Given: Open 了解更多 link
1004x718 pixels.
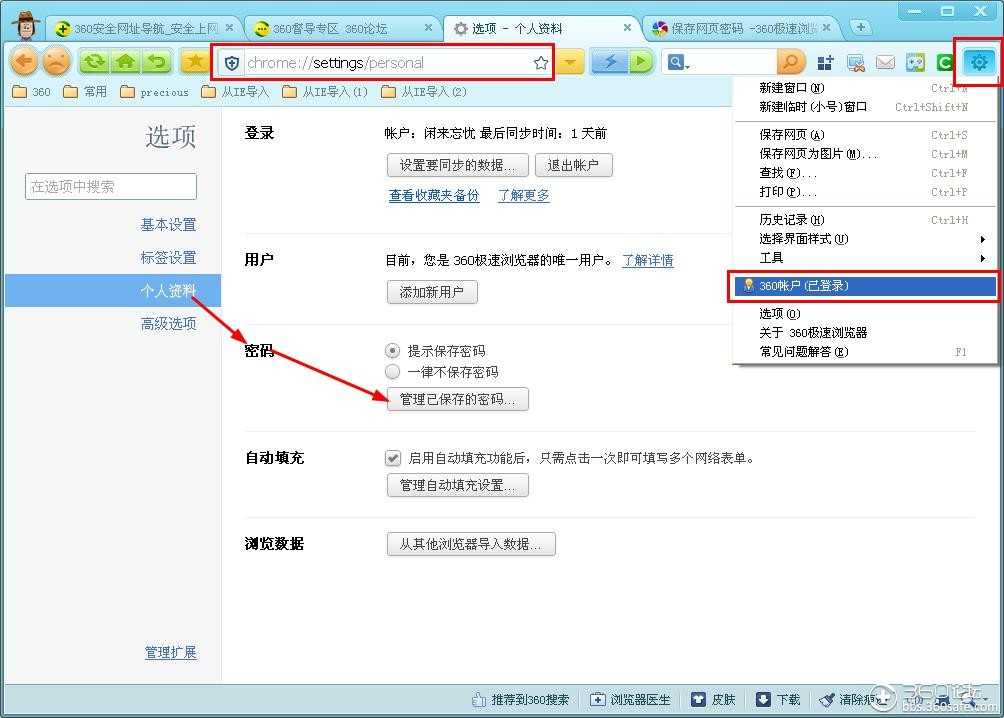Looking at the screenshot, I should click(x=524, y=195).
